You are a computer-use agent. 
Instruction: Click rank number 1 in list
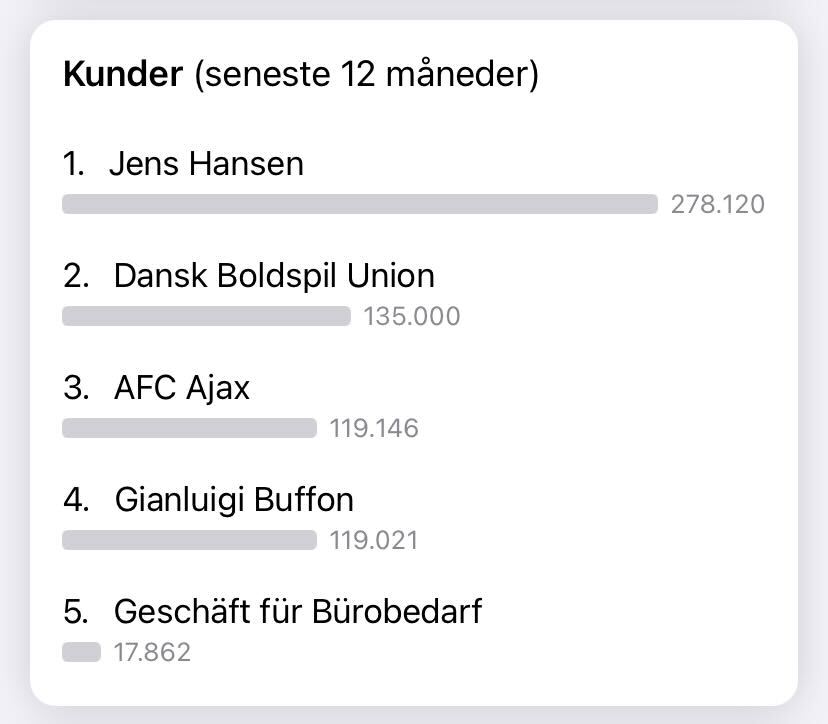(x=73, y=164)
